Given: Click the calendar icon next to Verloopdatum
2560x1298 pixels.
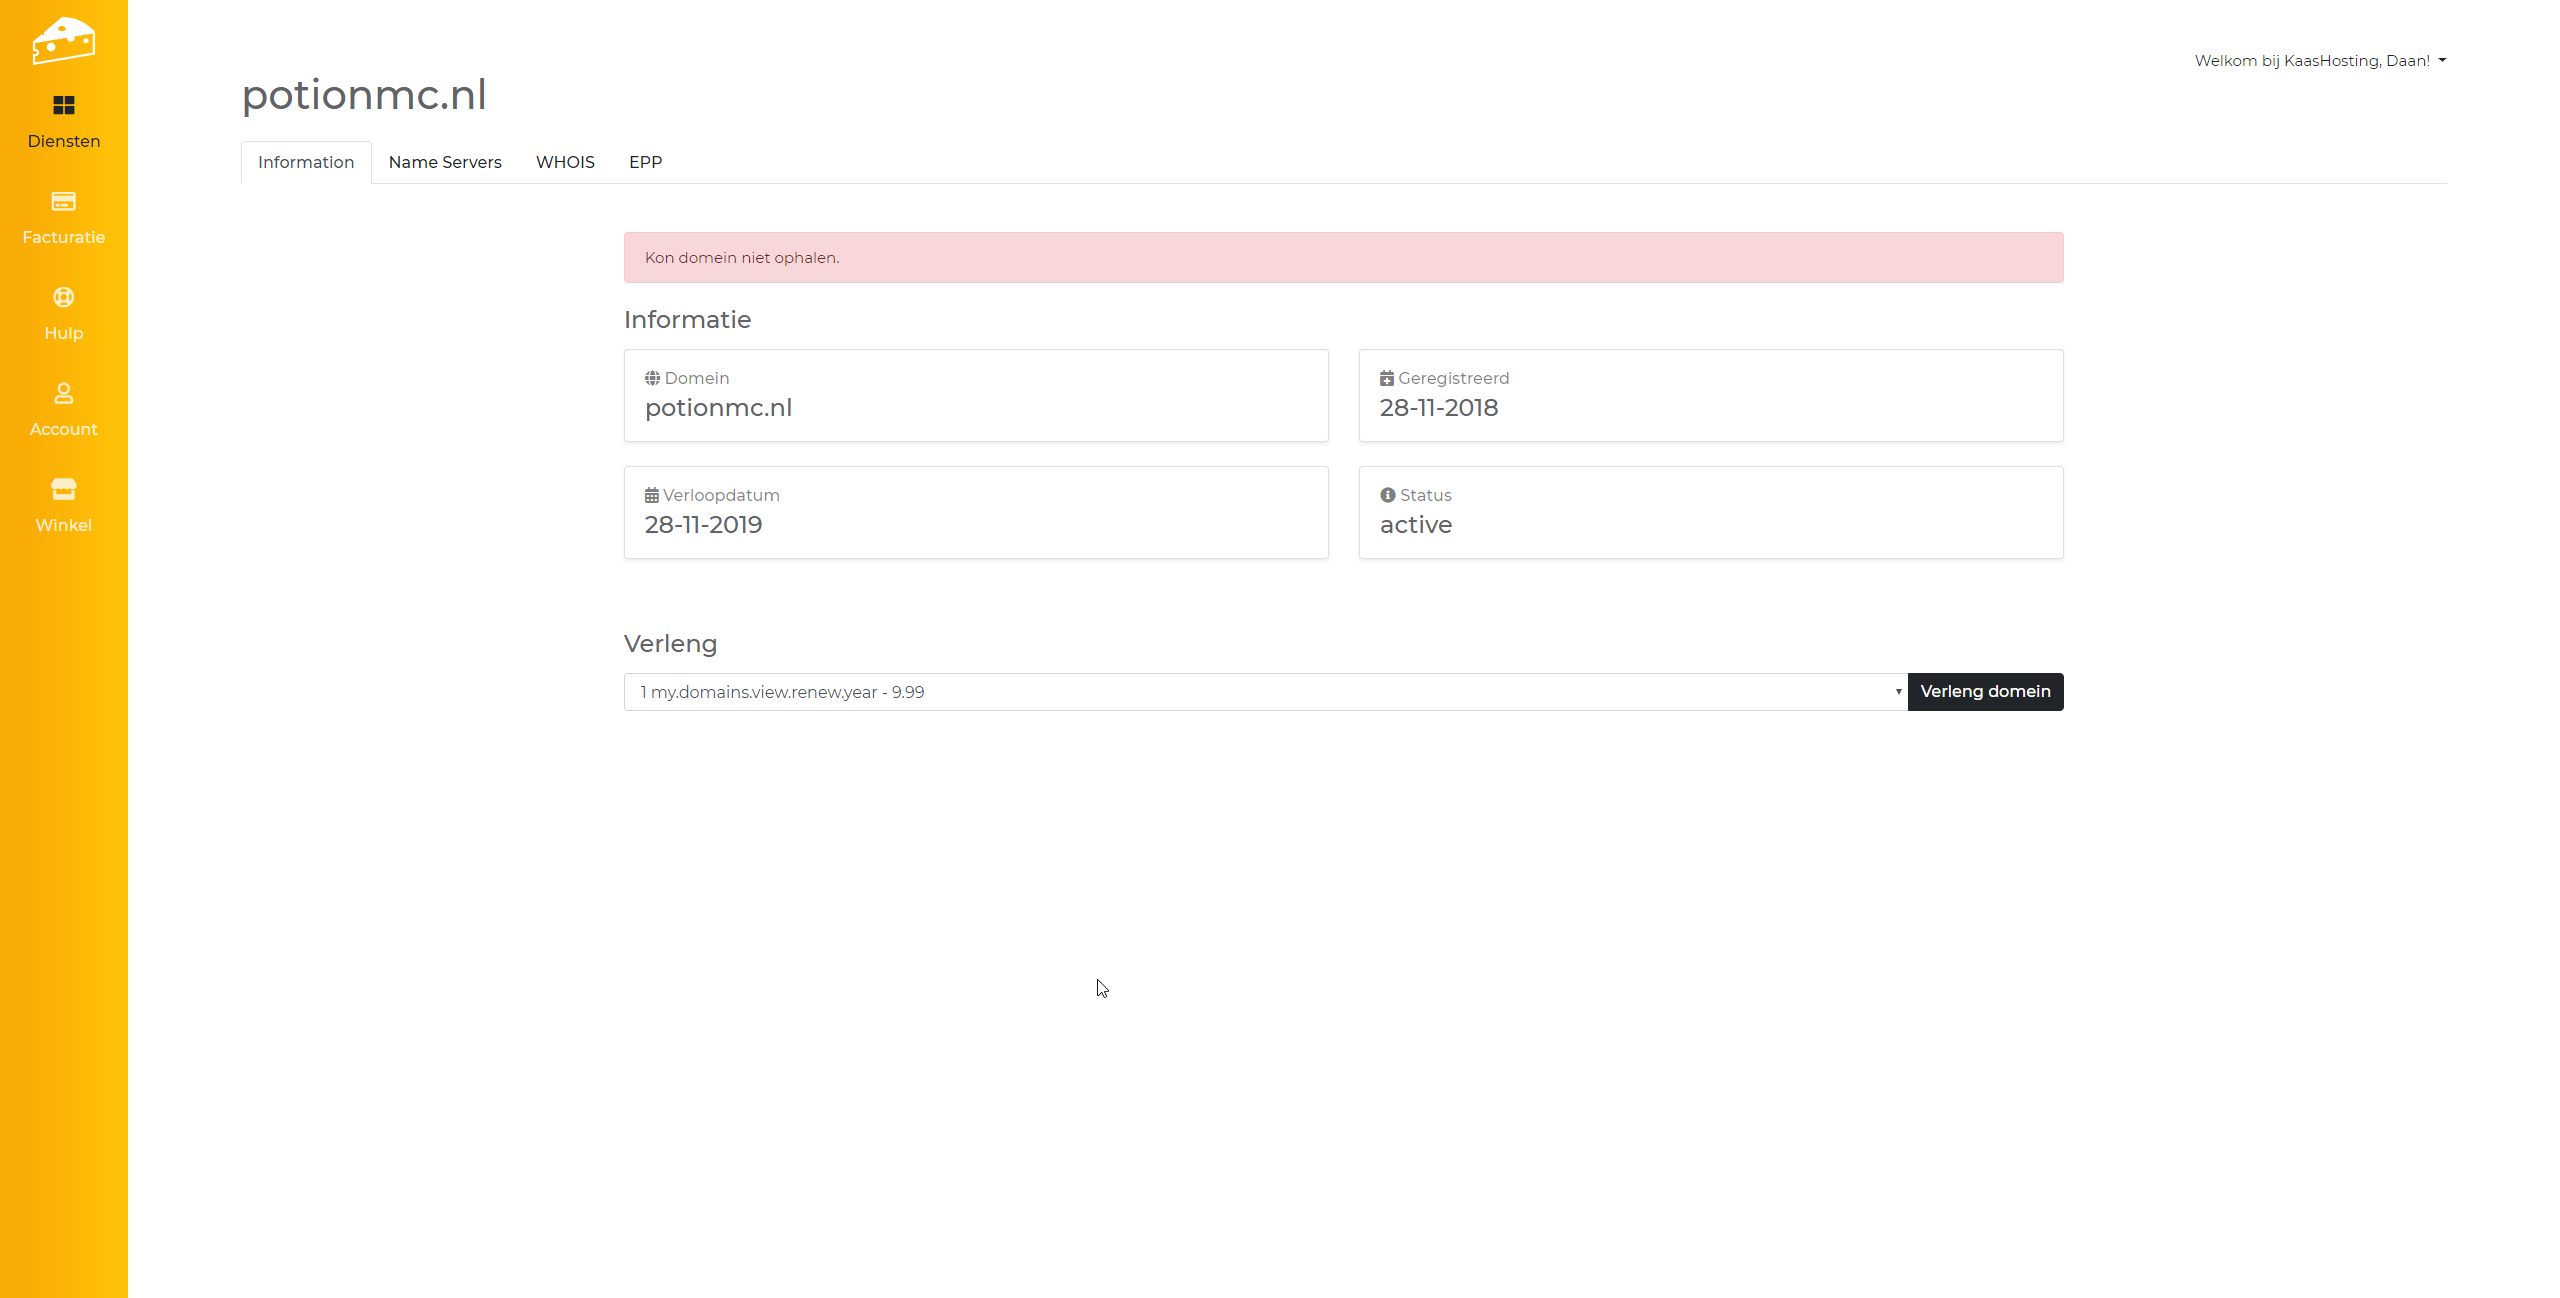Looking at the screenshot, I should tap(651, 495).
